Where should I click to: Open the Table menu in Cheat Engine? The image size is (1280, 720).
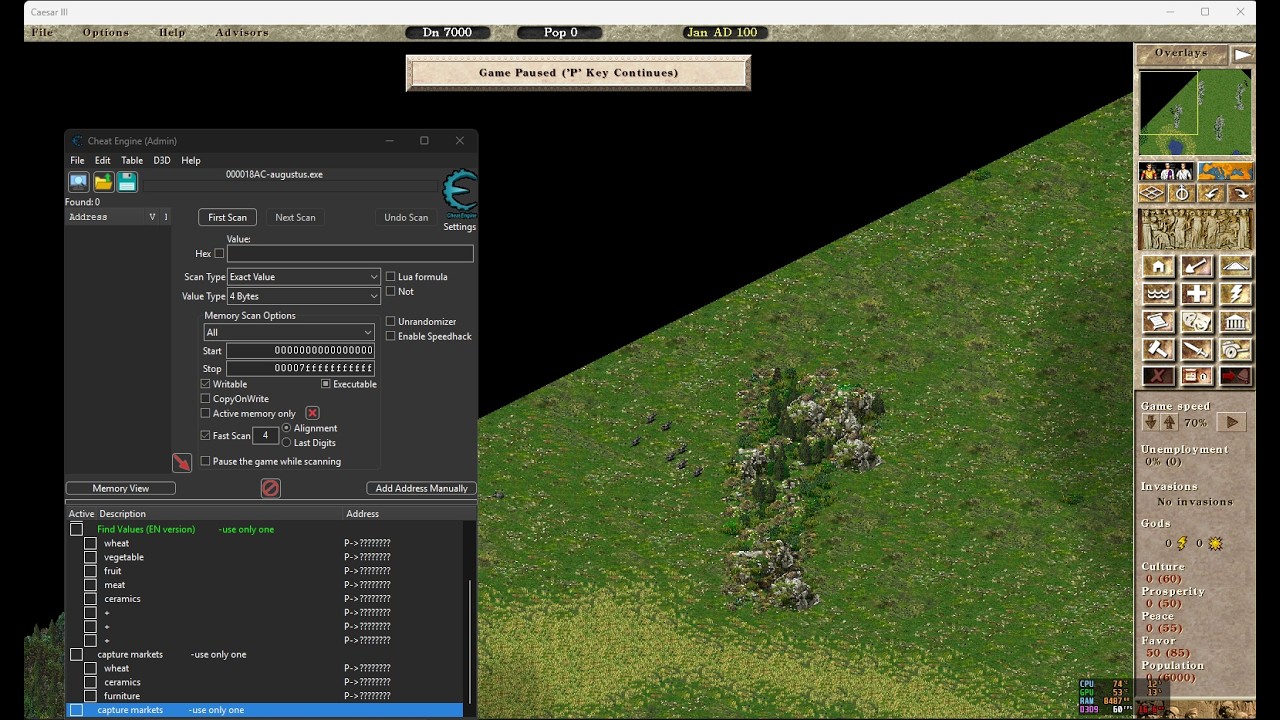pyautogui.click(x=132, y=160)
